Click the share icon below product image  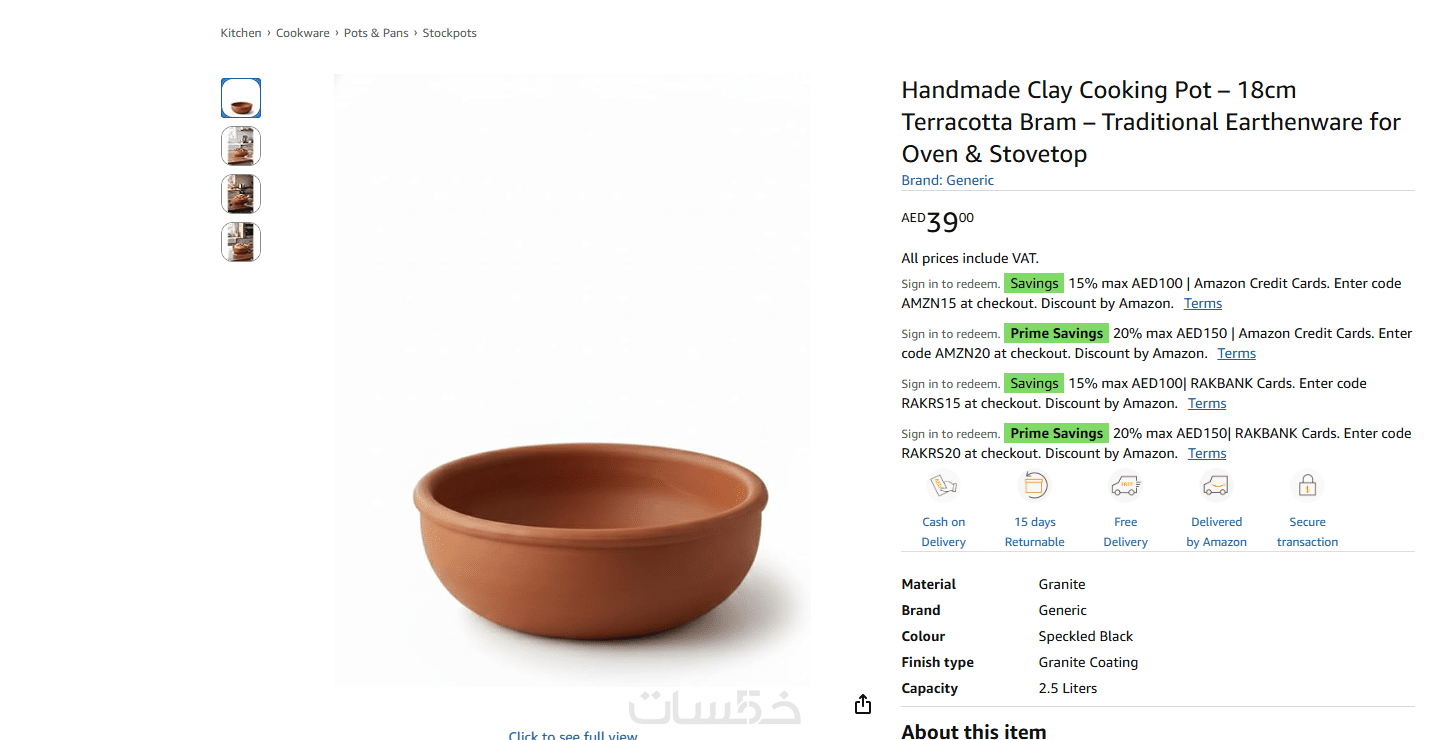point(863,705)
